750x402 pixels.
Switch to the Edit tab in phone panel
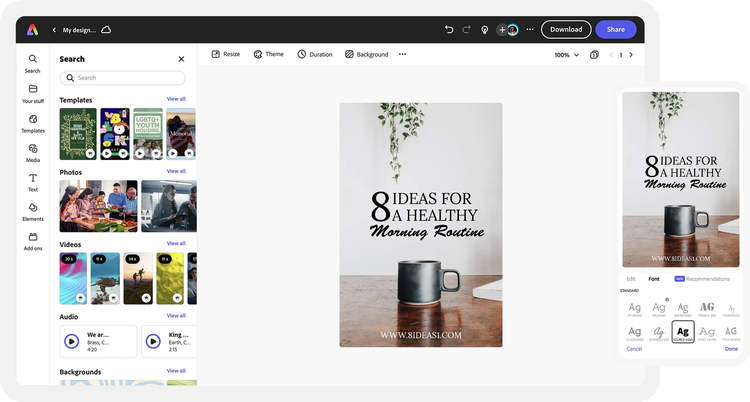tap(631, 279)
